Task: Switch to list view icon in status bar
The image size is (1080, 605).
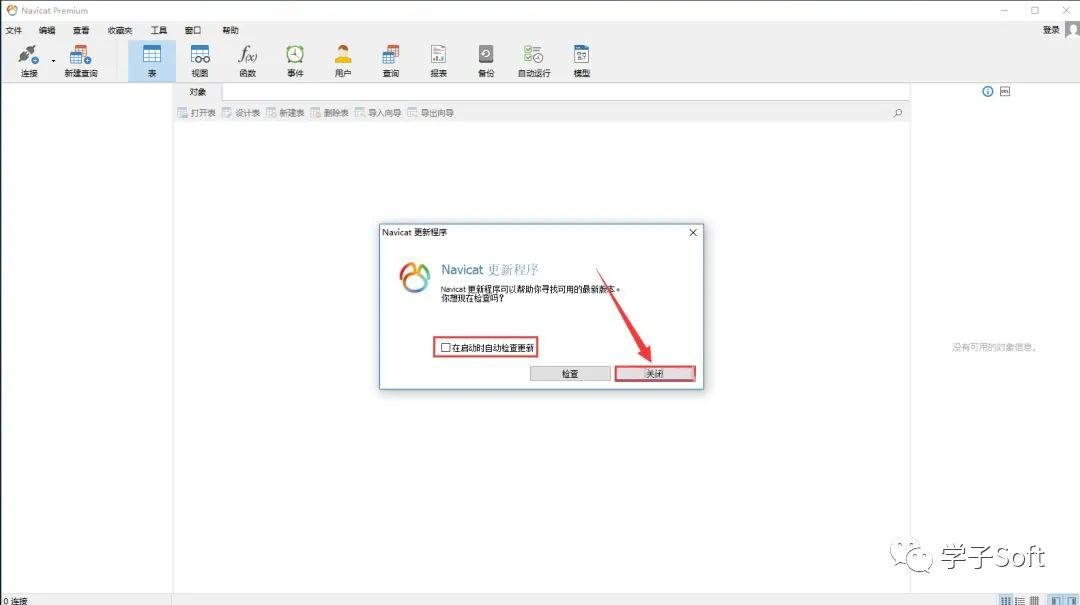Action: pyautogui.click(x=1006, y=601)
